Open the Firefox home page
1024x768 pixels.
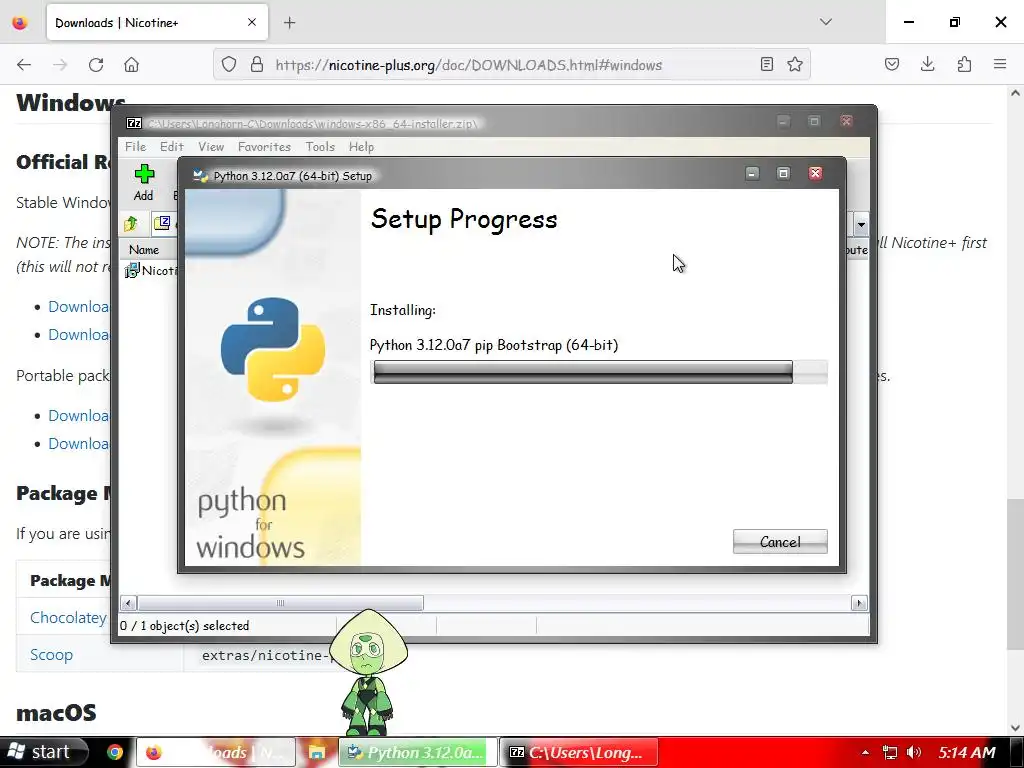click(131, 65)
